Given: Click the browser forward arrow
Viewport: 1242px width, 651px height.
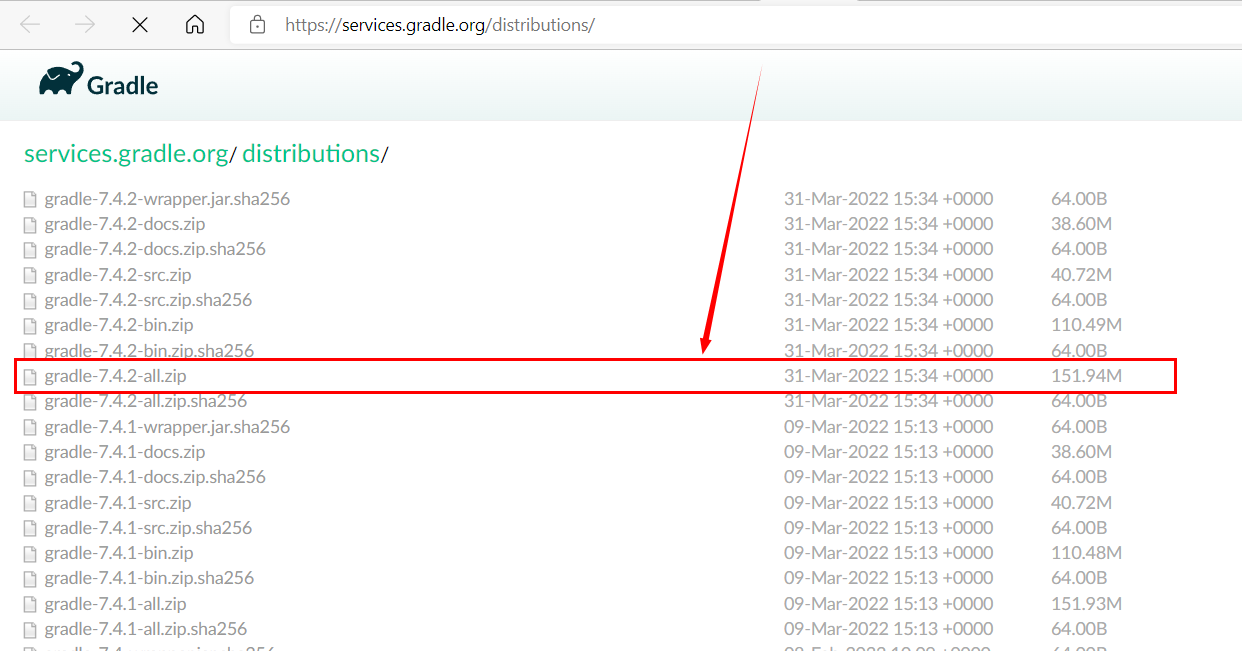Looking at the screenshot, I should click(x=85, y=25).
